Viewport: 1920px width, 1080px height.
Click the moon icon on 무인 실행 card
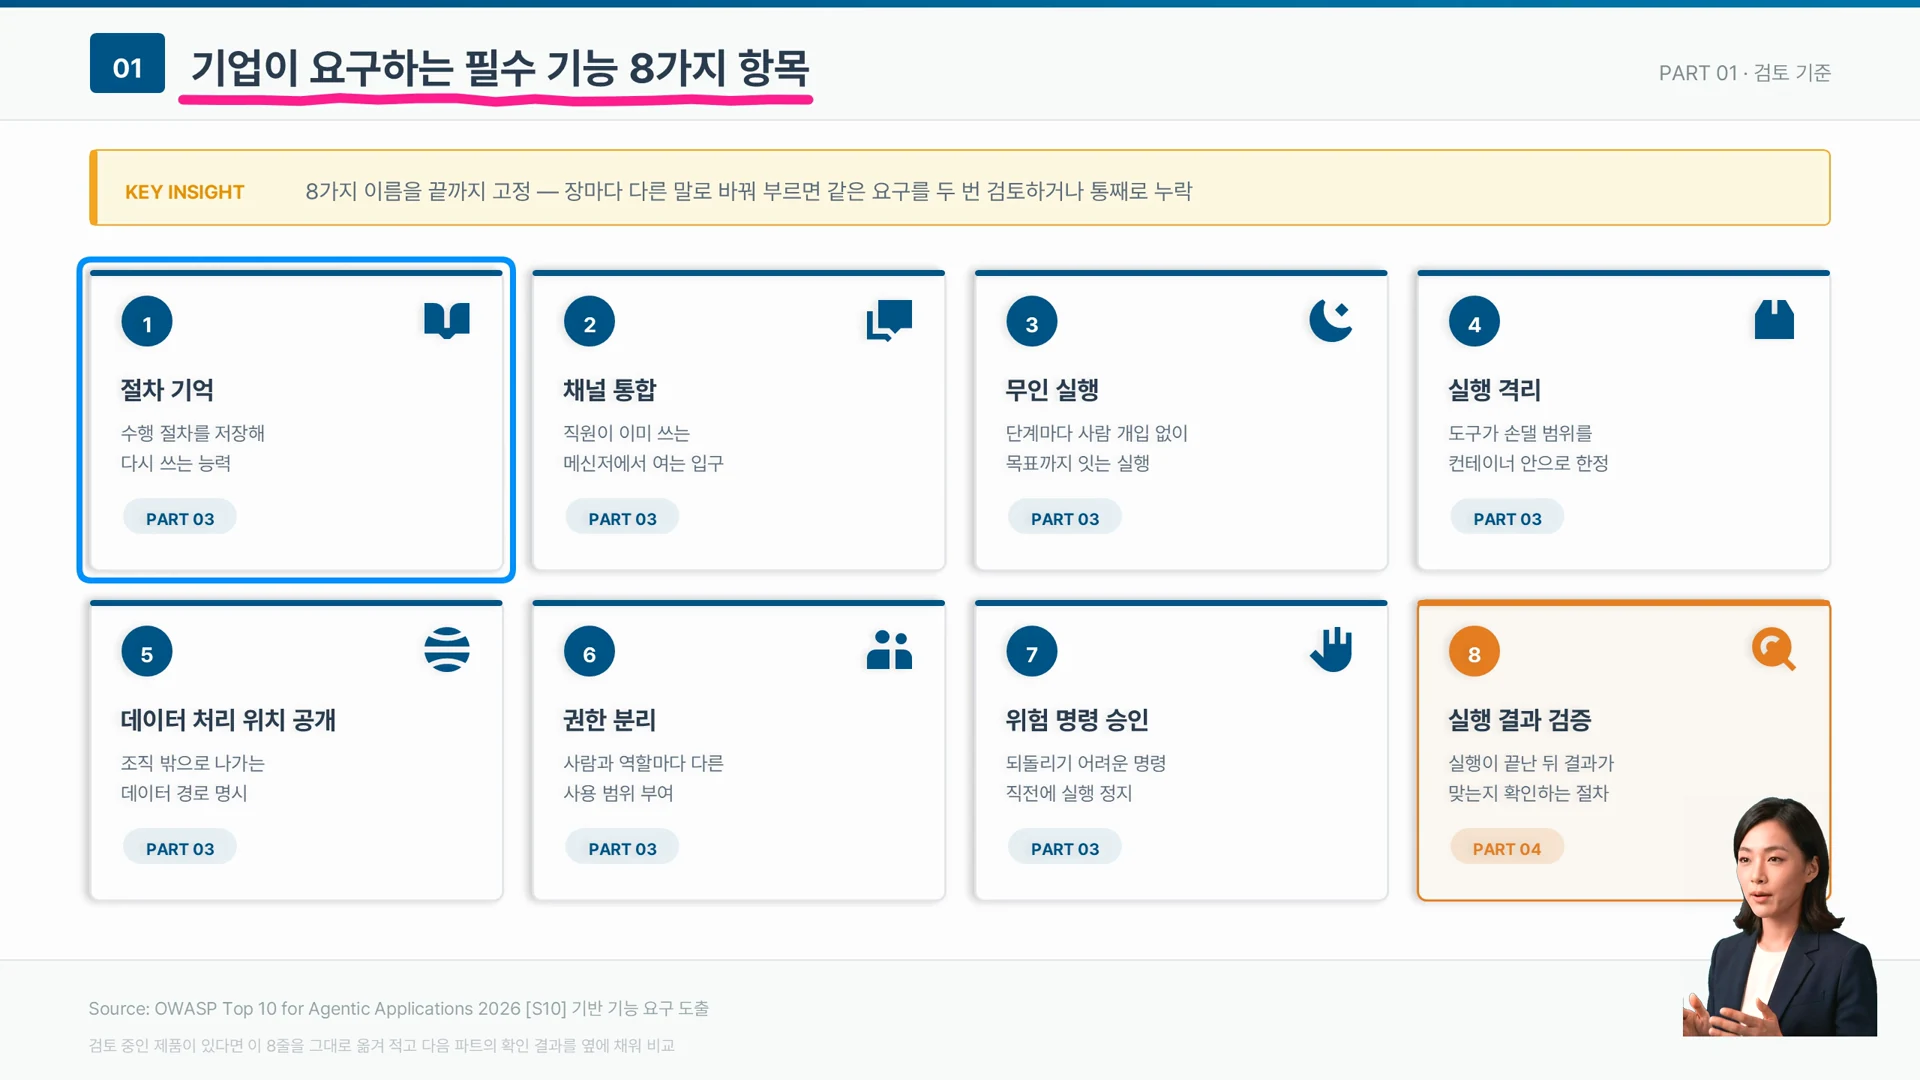[x=1331, y=321]
